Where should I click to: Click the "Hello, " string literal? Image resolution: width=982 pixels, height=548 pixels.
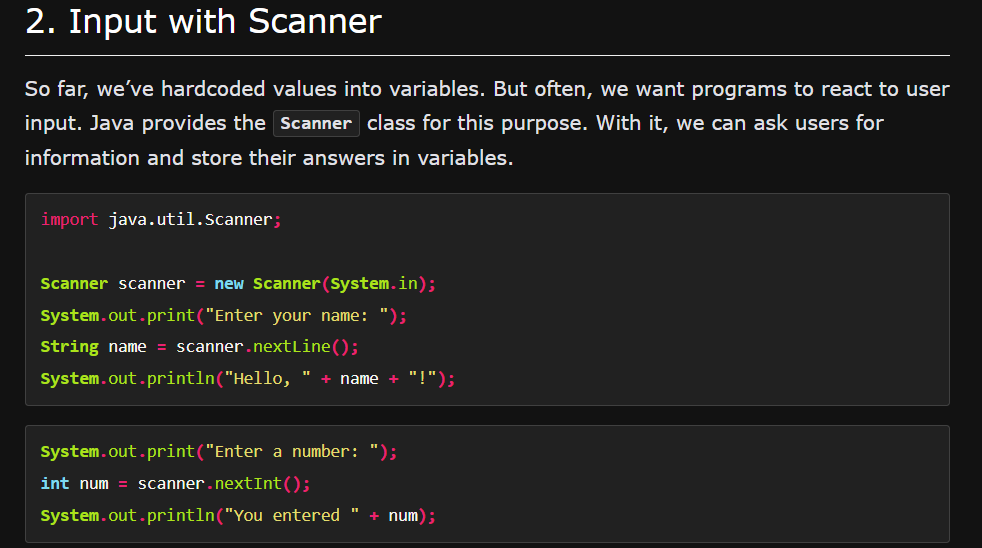[268, 379]
